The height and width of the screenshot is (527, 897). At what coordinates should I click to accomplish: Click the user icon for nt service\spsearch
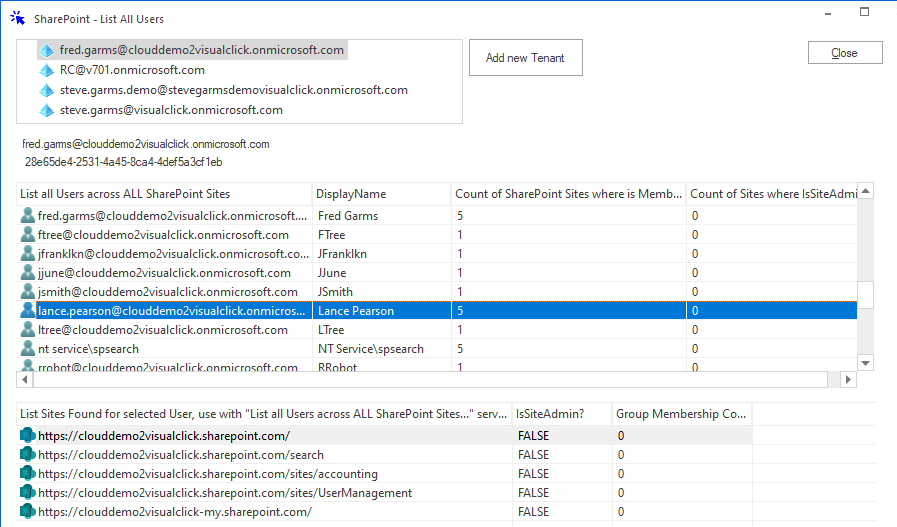[28, 349]
